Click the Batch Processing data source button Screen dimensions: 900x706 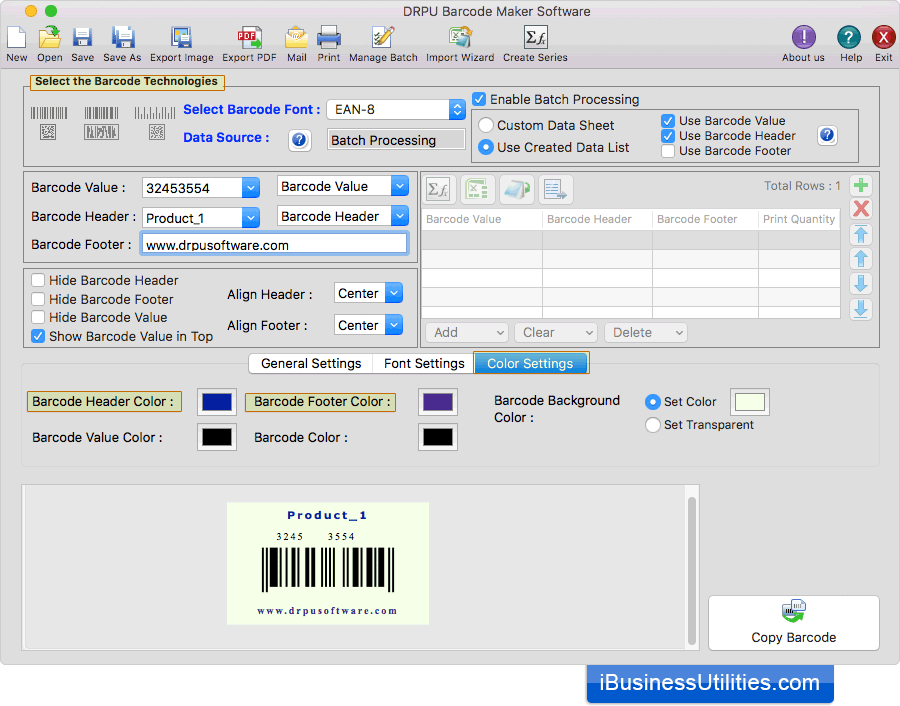point(395,140)
